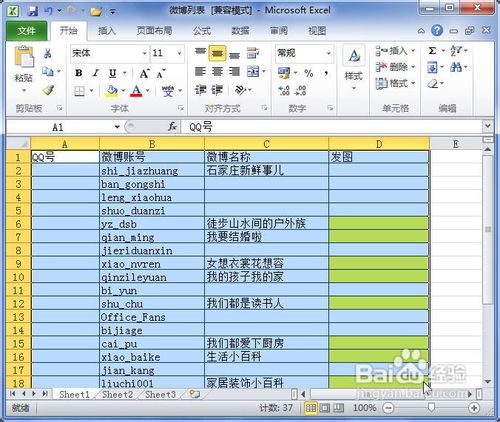Toggle Align Text Left

(x=200, y=71)
